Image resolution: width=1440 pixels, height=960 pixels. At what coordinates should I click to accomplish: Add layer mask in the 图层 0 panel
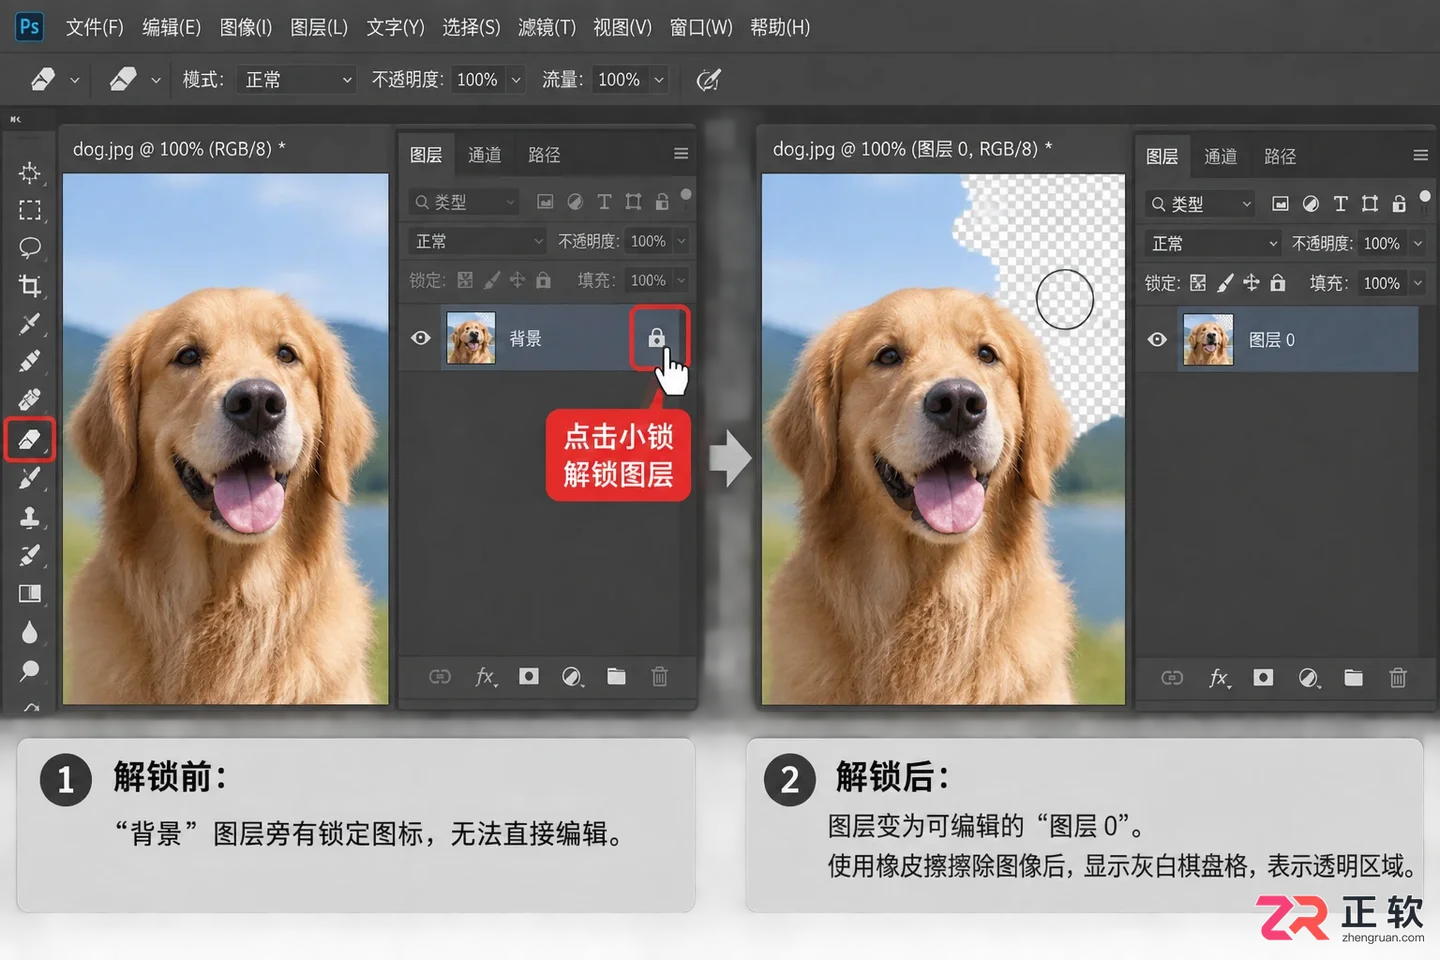pyautogui.click(x=1263, y=678)
